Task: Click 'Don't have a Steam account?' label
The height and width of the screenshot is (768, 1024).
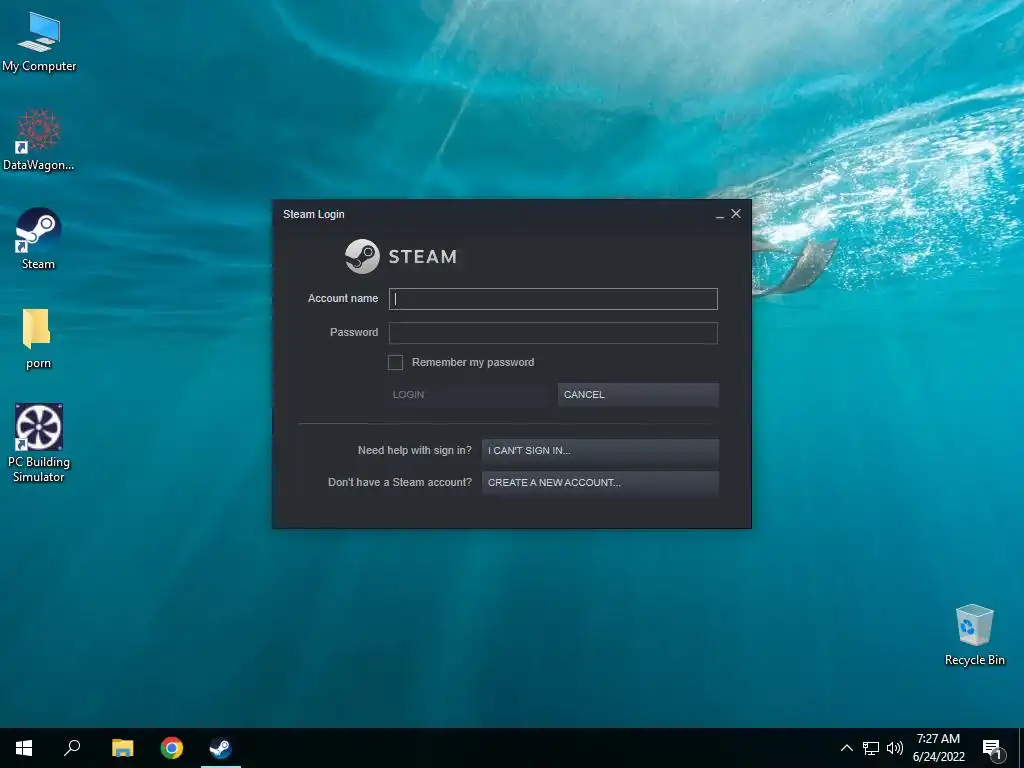Action: click(400, 482)
